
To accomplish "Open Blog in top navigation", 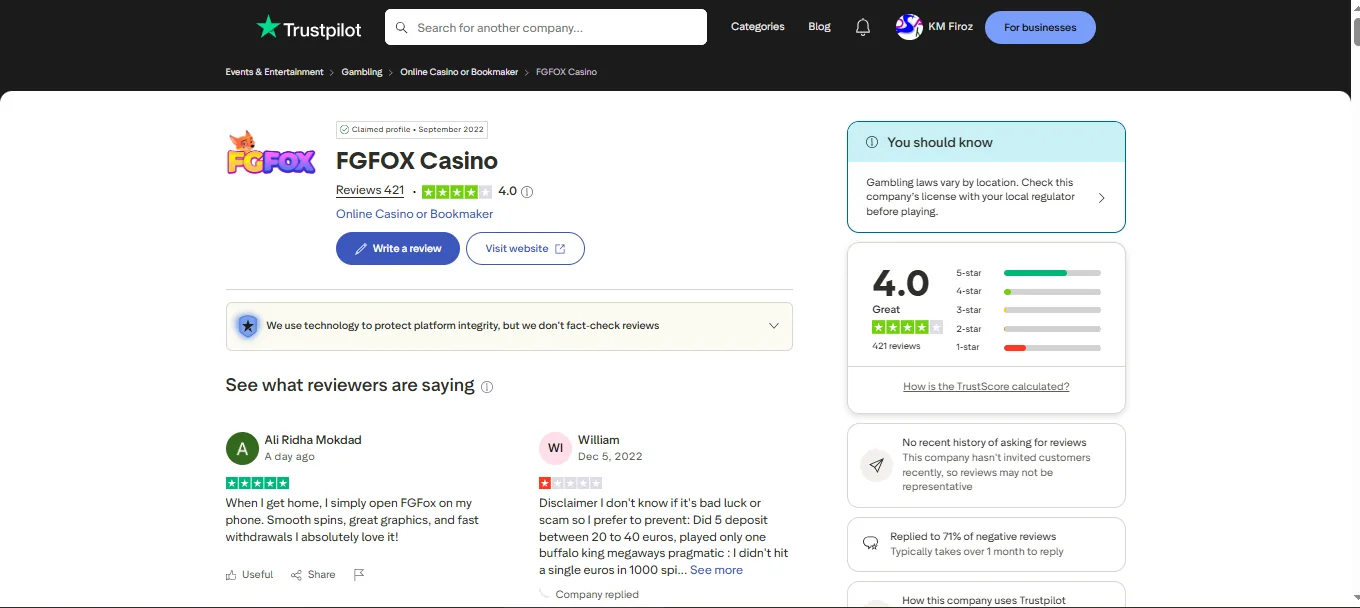I will [x=819, y=27].
